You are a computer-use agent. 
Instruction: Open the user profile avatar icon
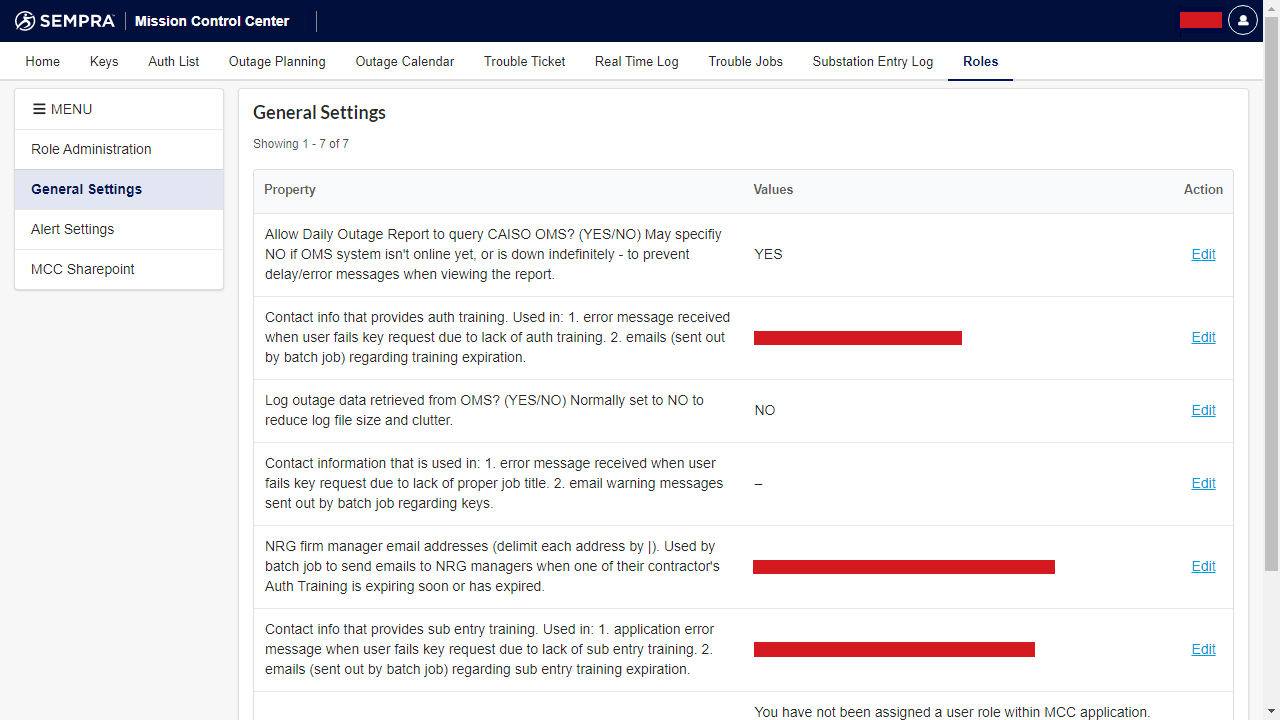1242,20
